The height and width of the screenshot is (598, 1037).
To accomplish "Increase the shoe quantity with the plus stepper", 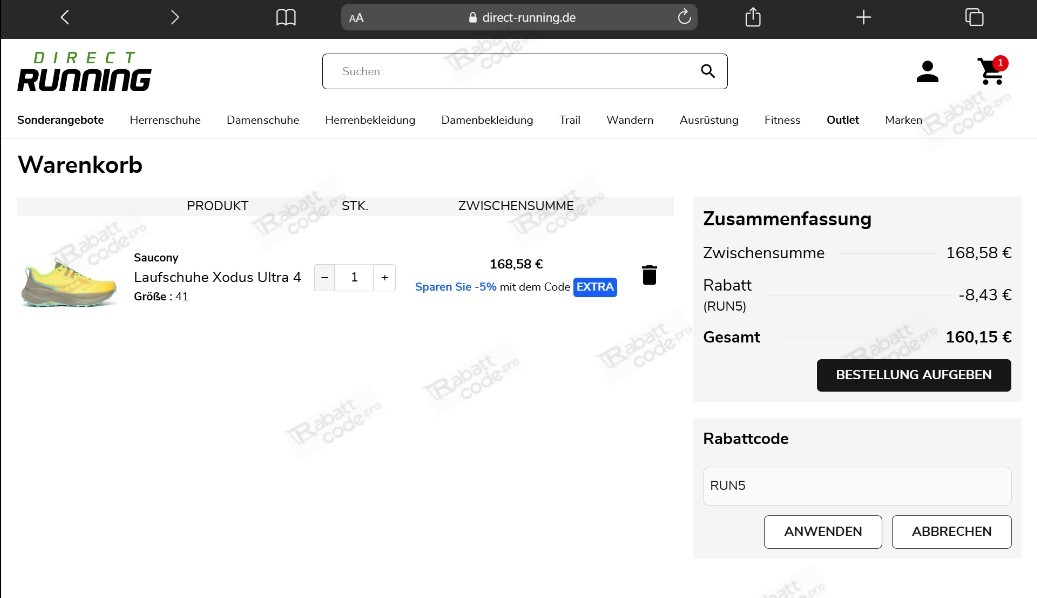I will point(384,277).
